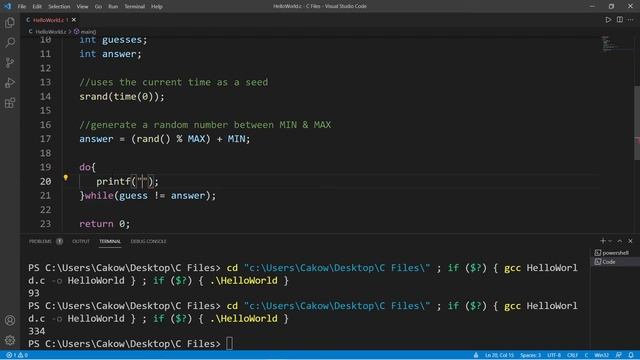Click the while(guess != answer) line

147,196
